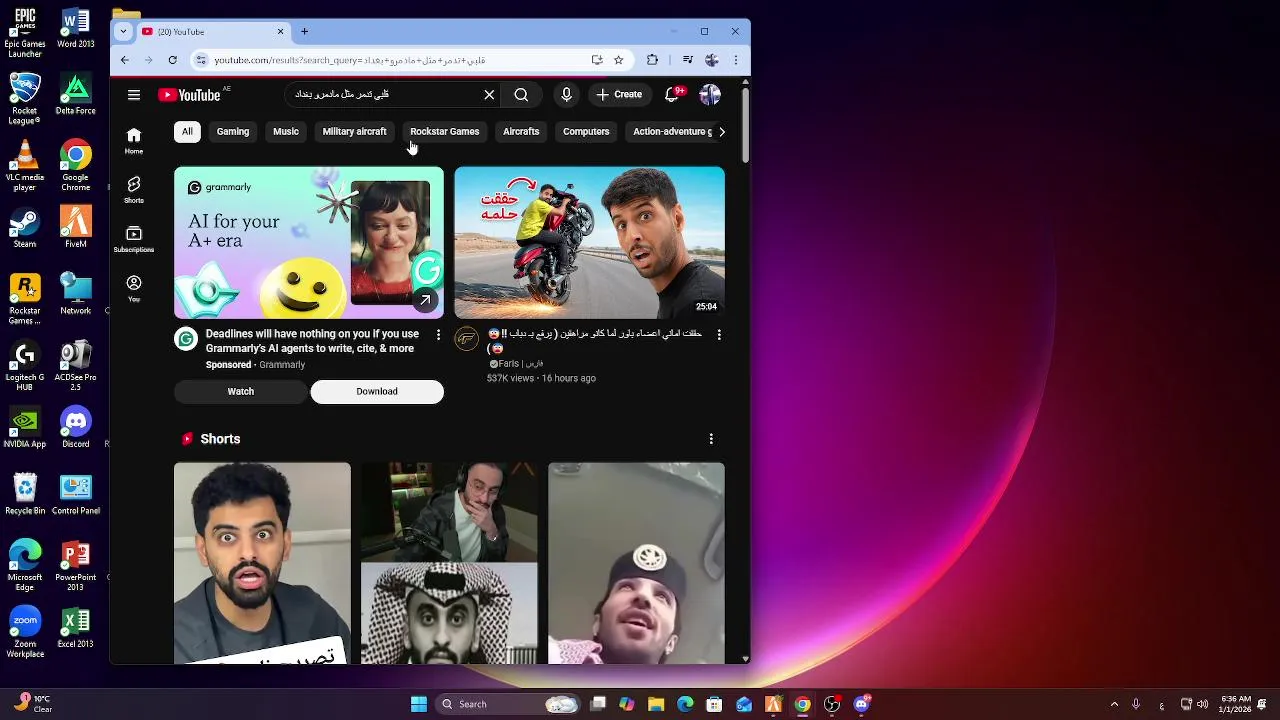Screen dimensions: 1280x720
Task: Bookmark this page with star icon
Action: [x=619, y=60]
